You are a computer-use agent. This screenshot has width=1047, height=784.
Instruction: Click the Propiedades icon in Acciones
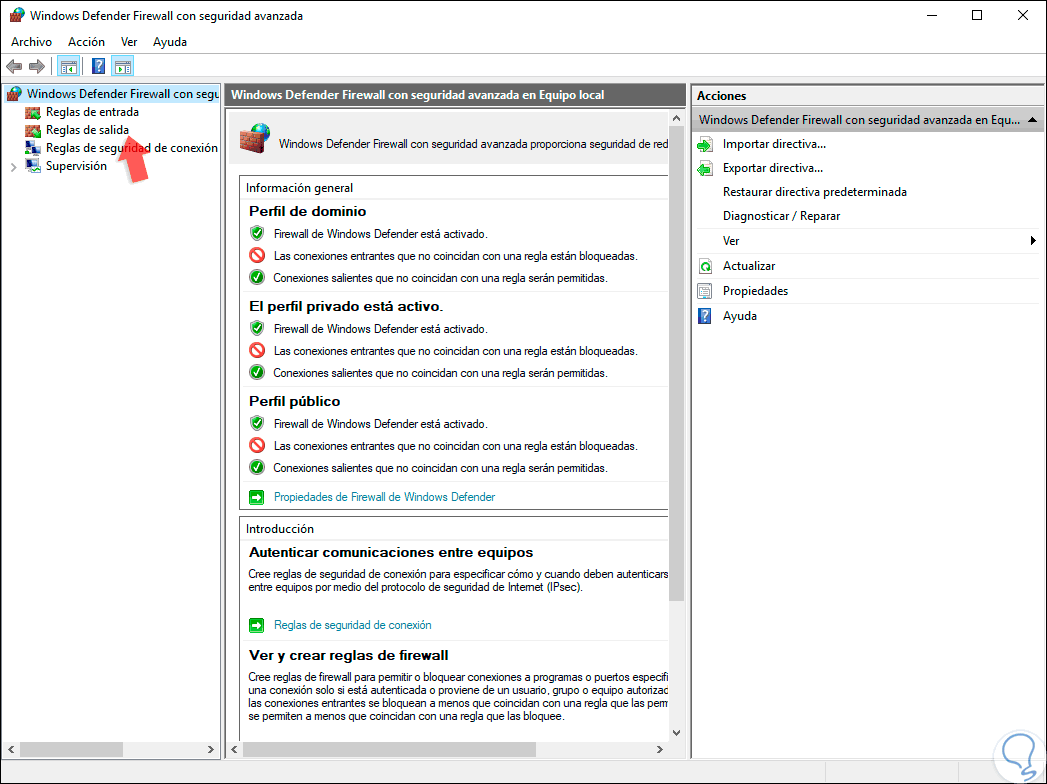point(705,291)
